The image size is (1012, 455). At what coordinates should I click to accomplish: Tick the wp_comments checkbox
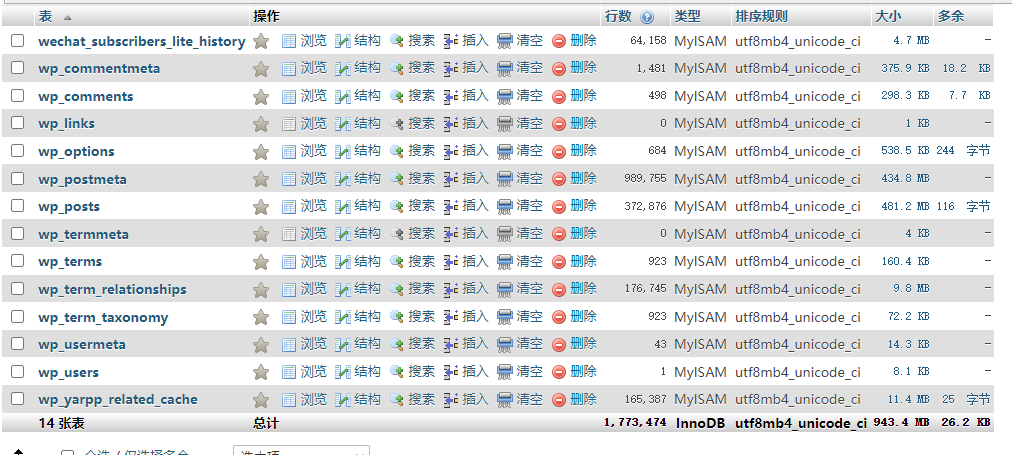17,96
